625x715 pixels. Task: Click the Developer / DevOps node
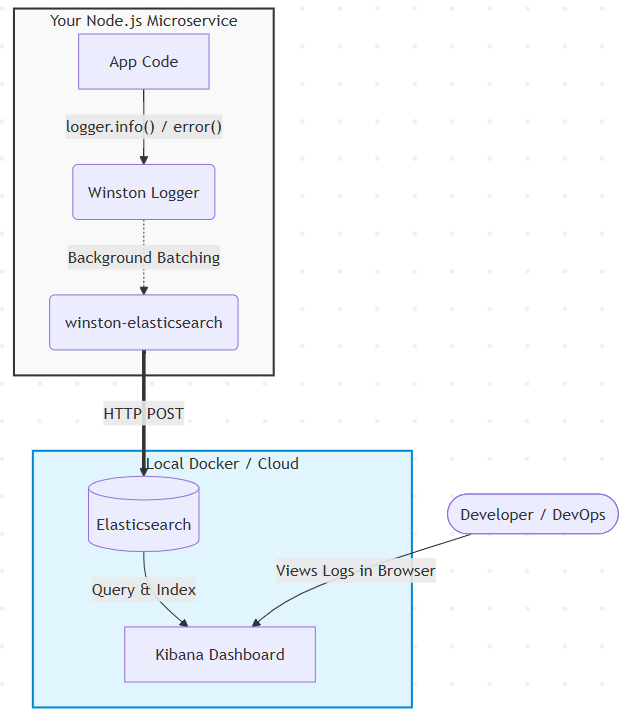click(532, 514)
